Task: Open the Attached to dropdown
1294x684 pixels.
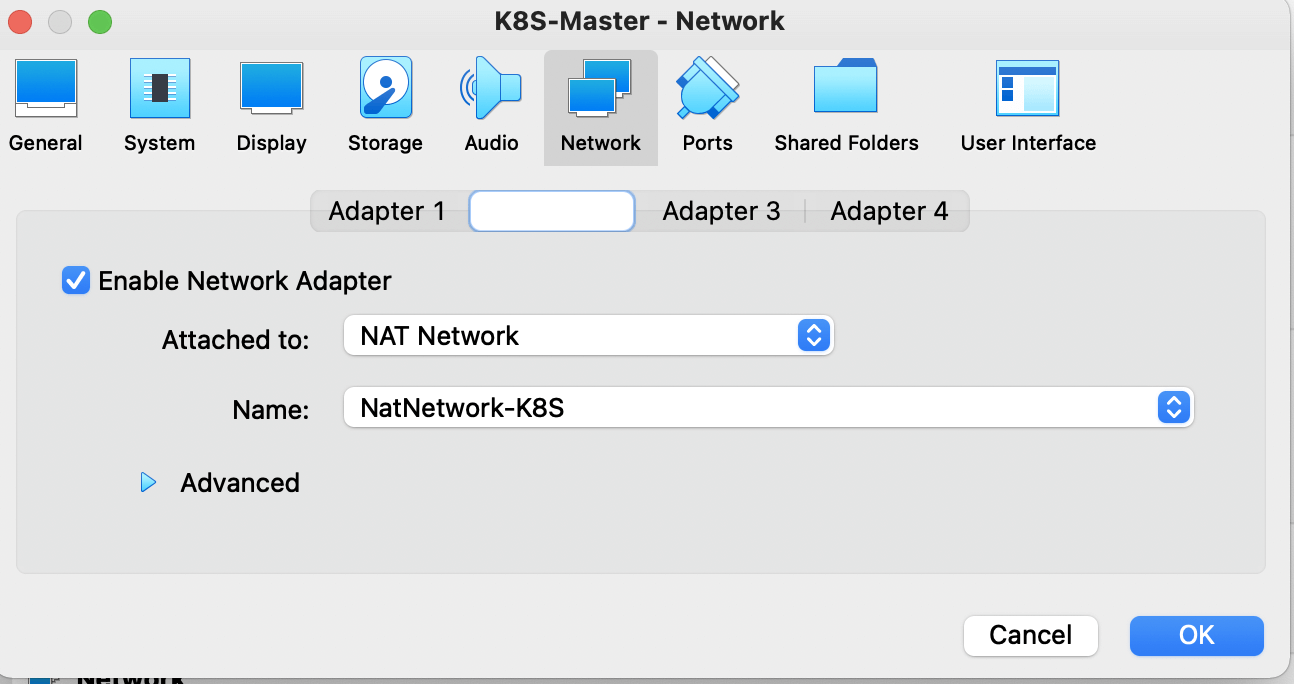Action: click(x=588, y=336)
